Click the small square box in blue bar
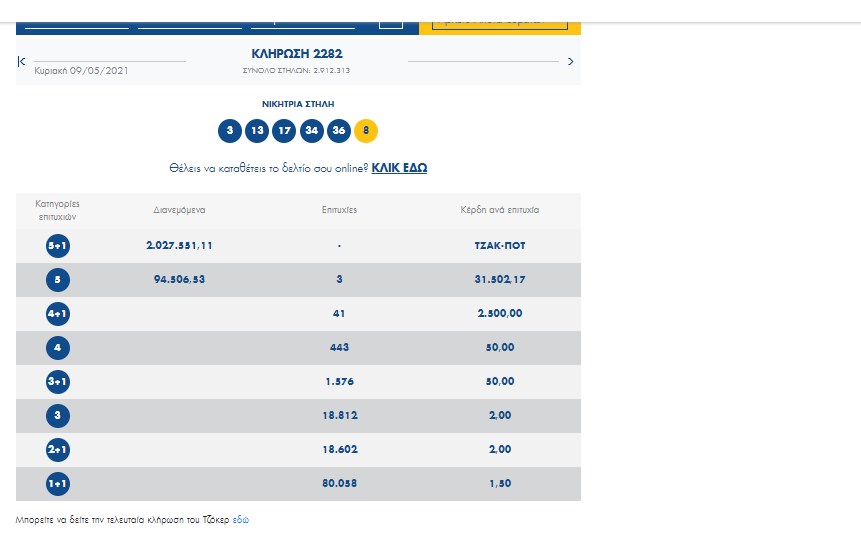The height and width of the screenshot is (550, 861). (391, 20)
